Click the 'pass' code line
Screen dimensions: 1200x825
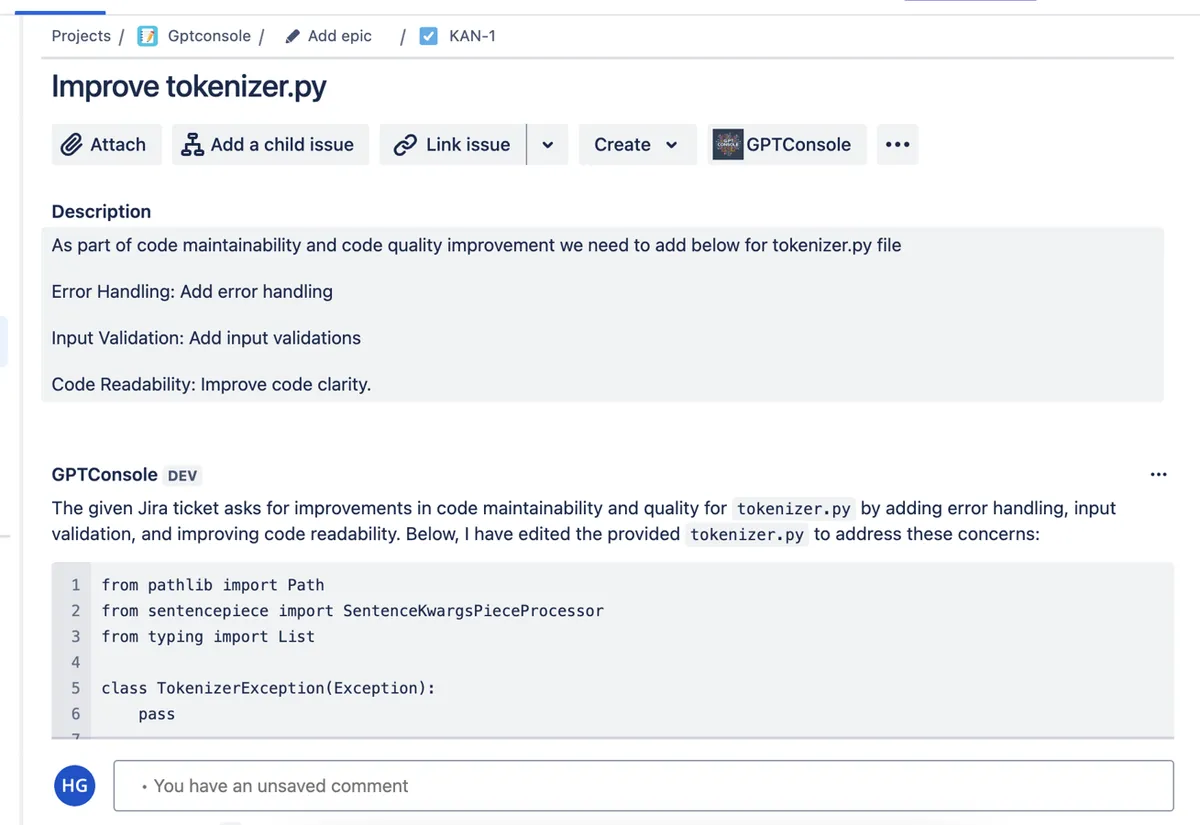(x=157, y=714)
